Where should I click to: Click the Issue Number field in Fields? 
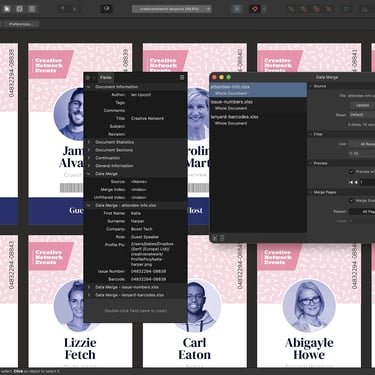(112, 271)
